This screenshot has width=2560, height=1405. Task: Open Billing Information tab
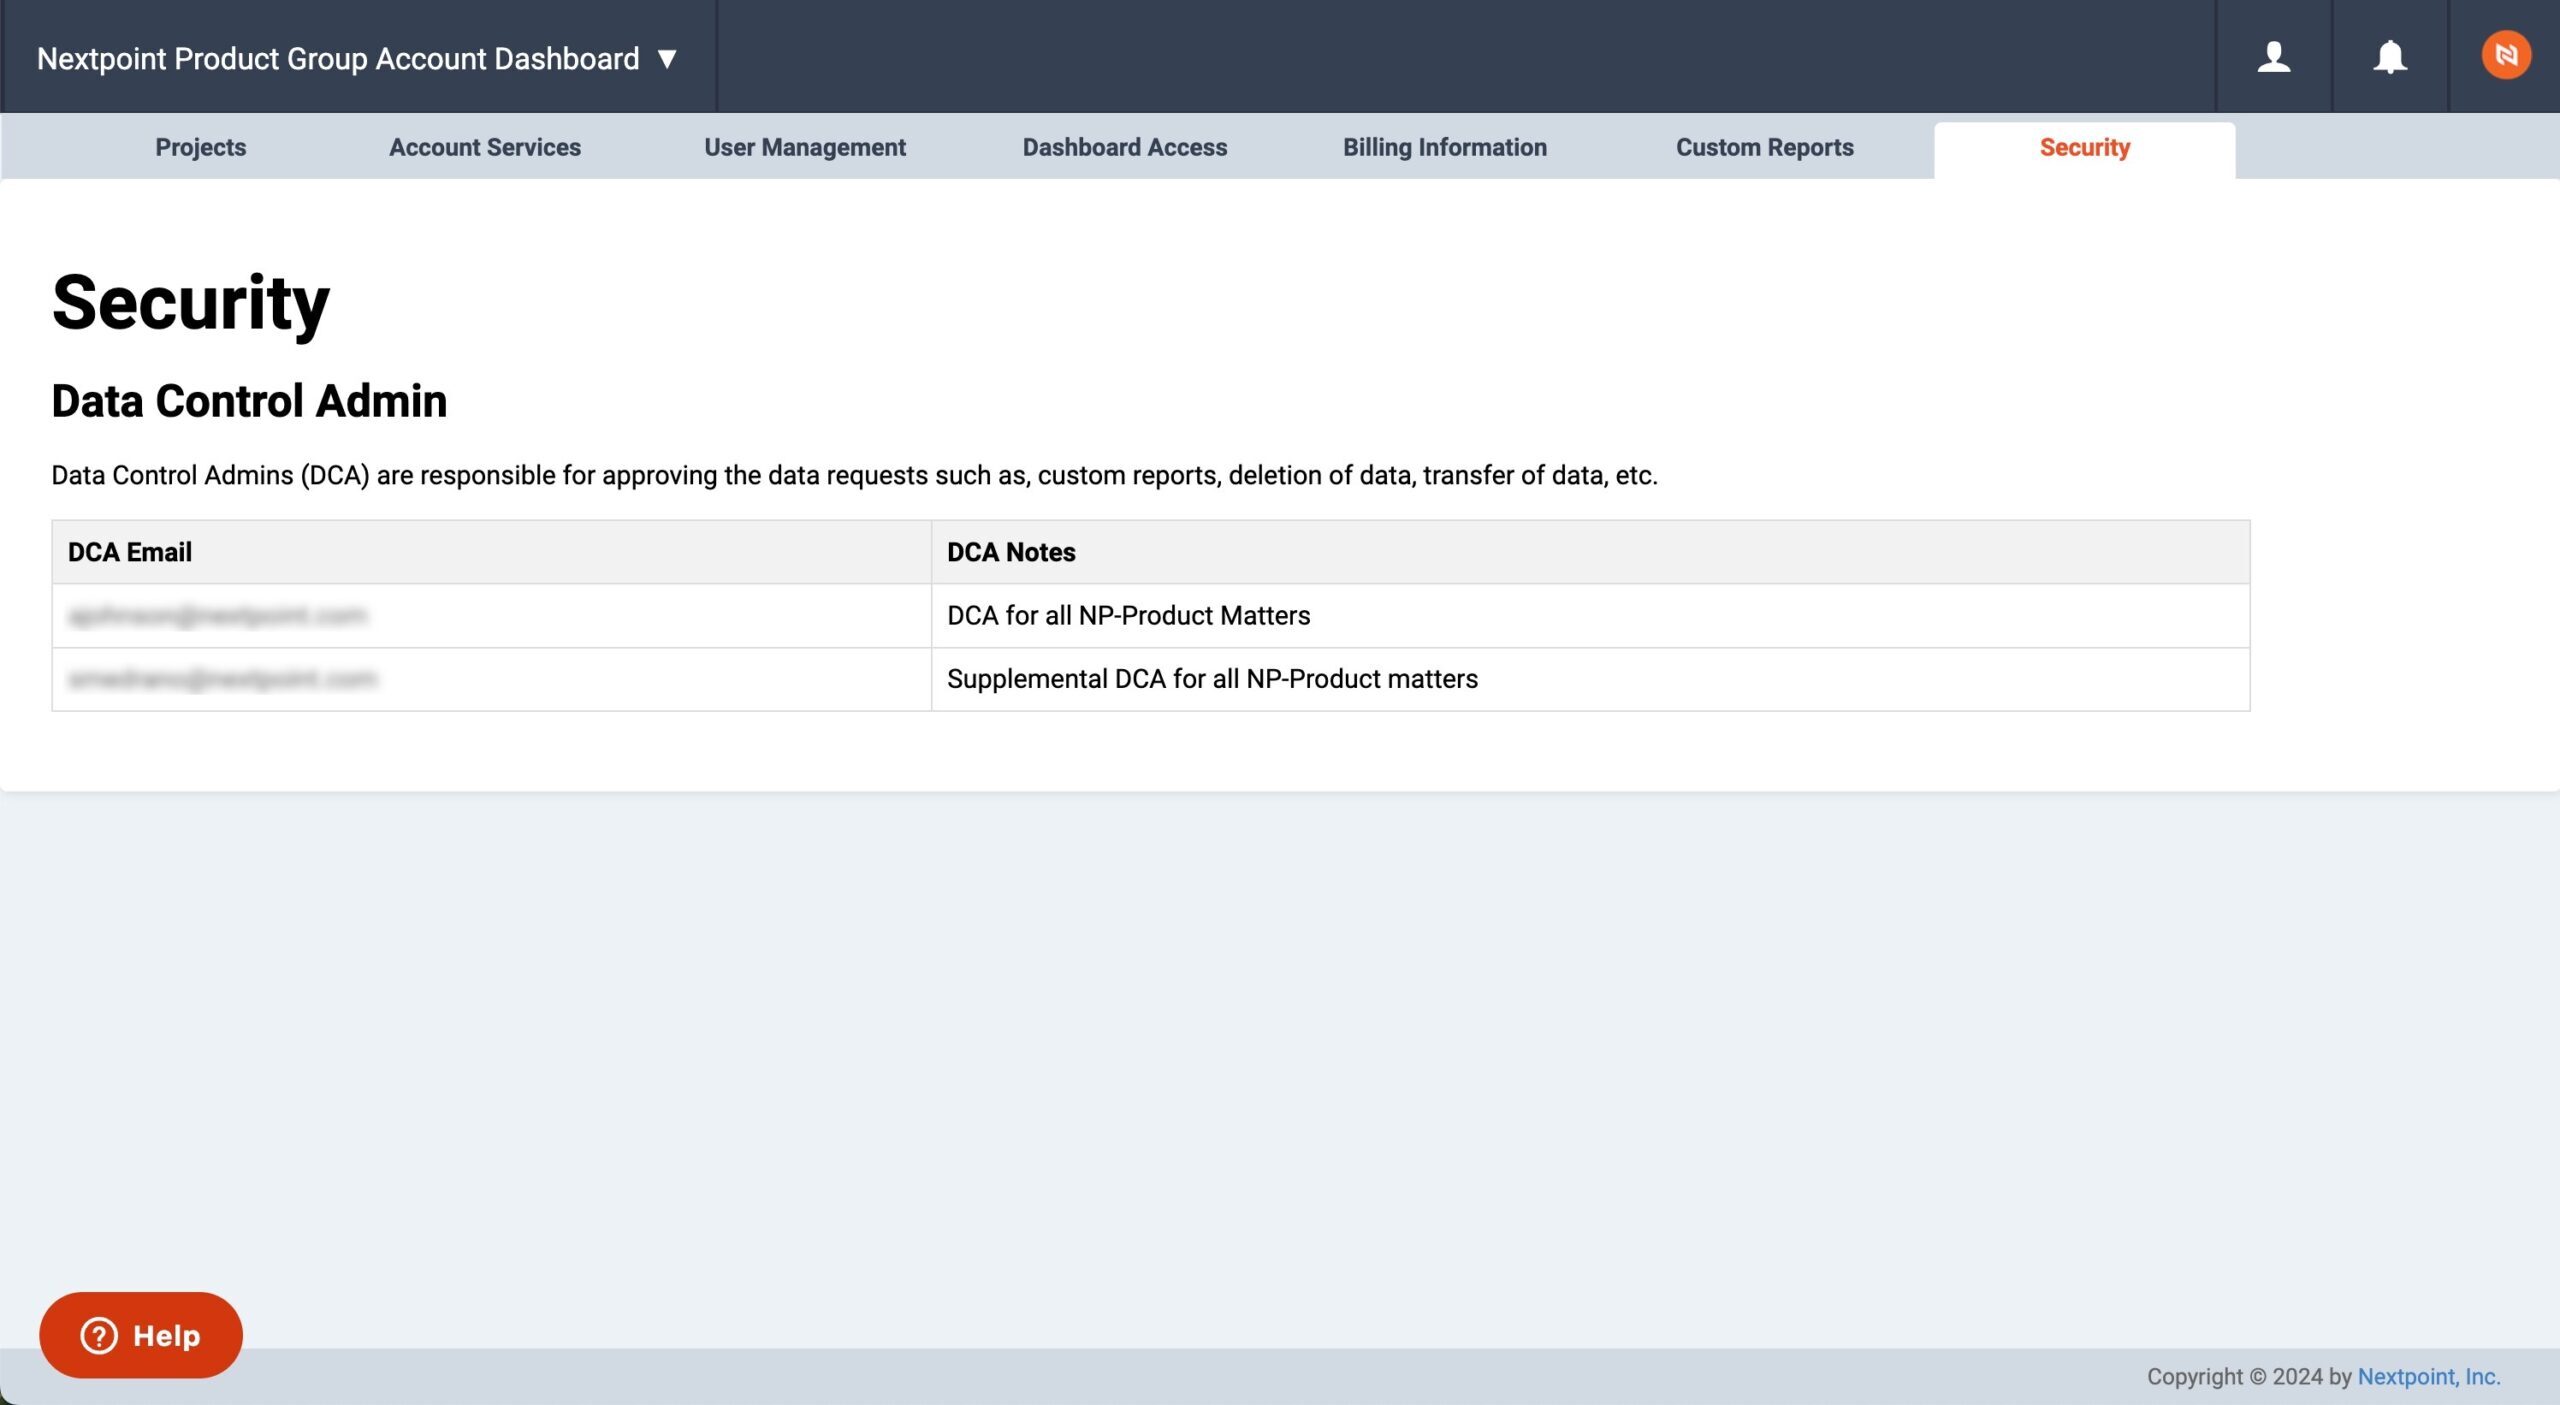click(x=1444, y=147)
